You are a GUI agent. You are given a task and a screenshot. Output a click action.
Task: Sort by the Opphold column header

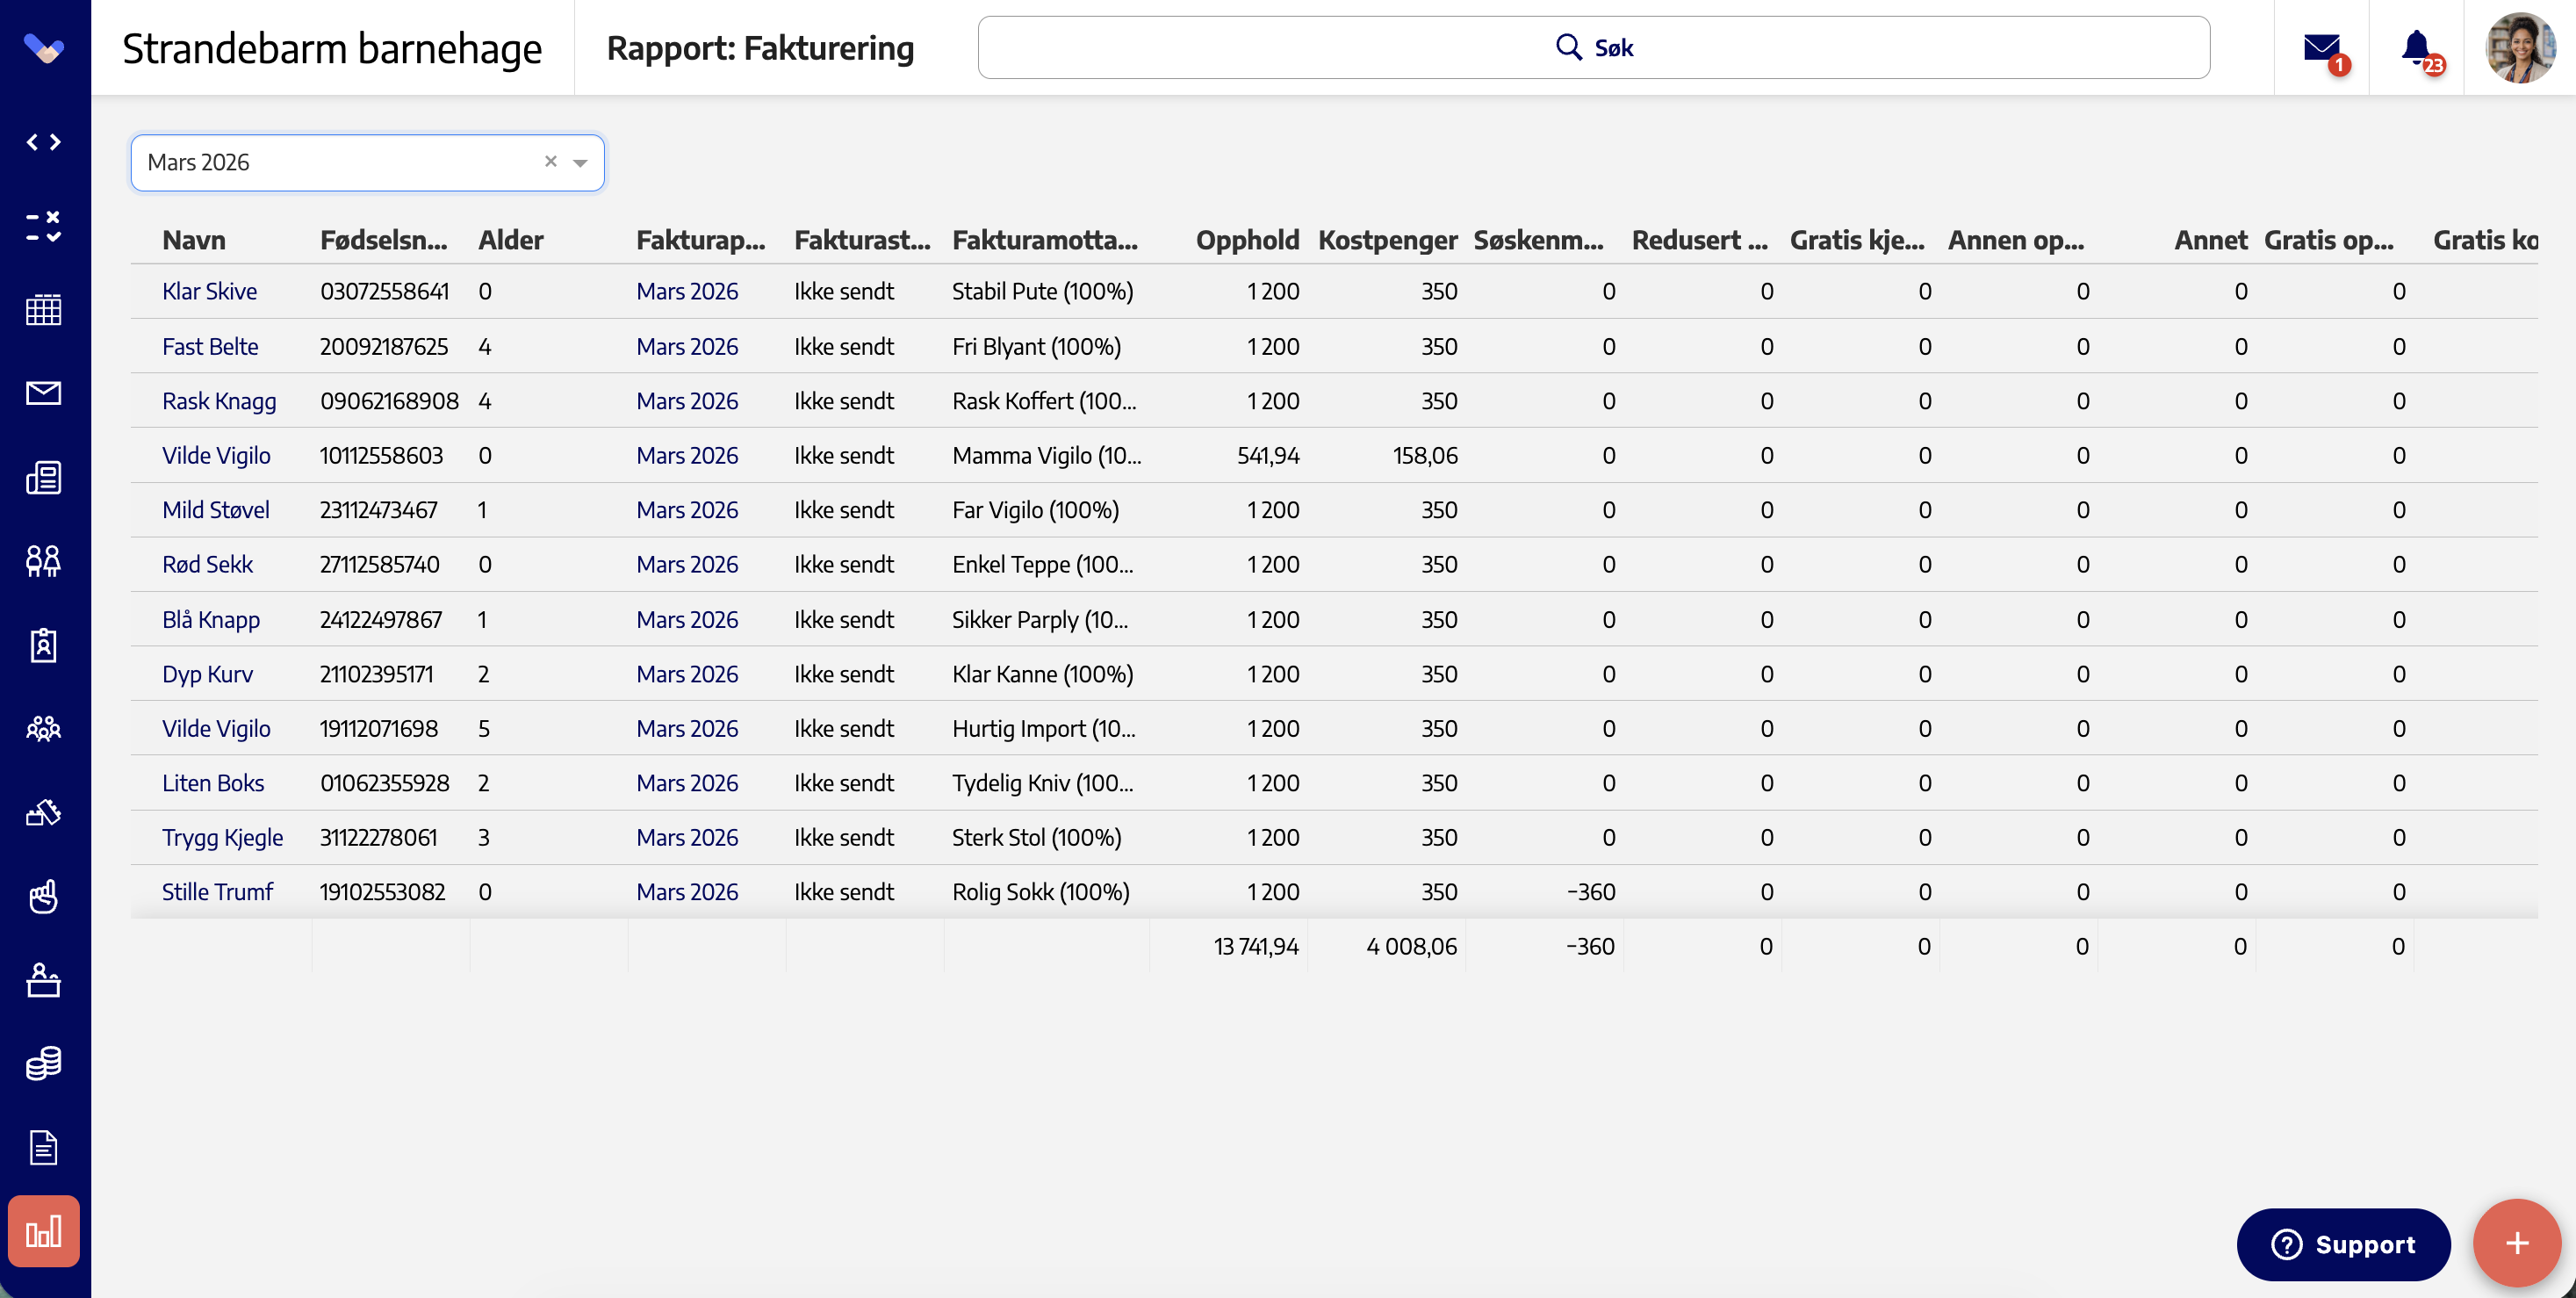(x=1247, y=240)
